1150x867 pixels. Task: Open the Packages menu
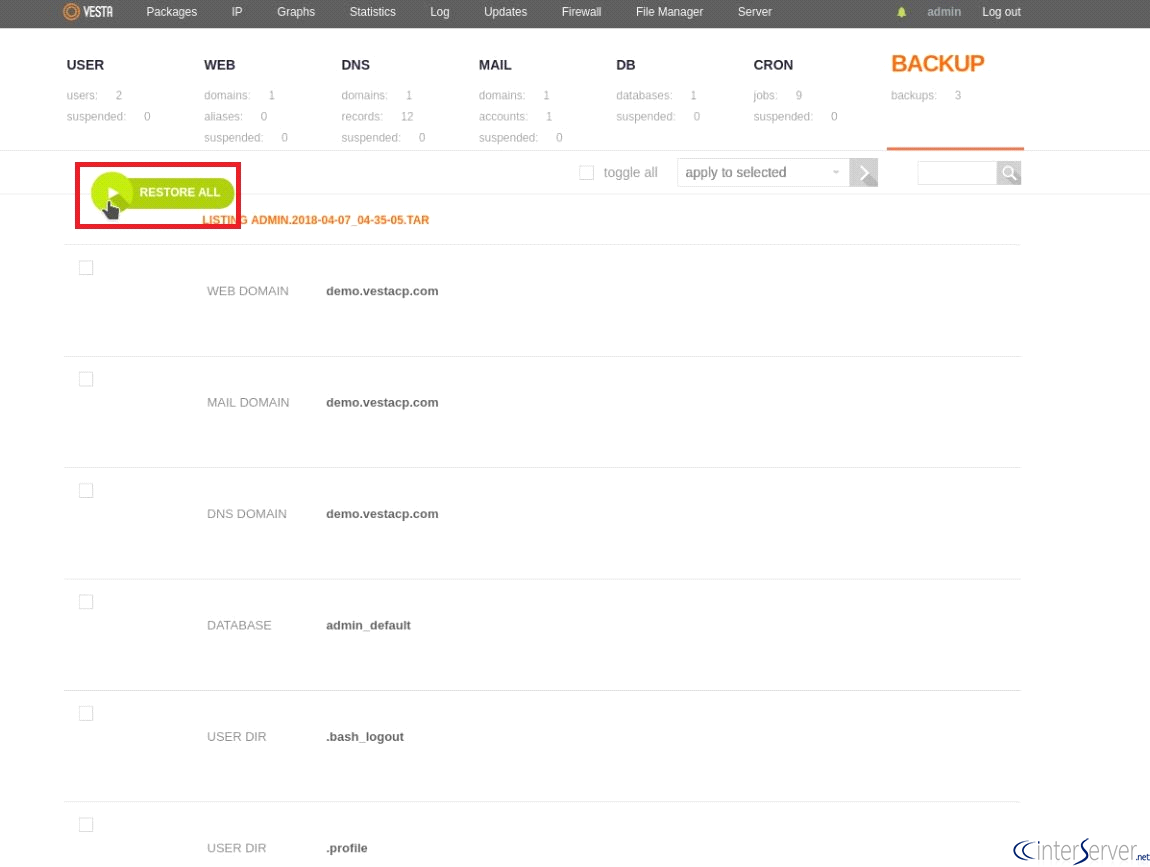172,12
